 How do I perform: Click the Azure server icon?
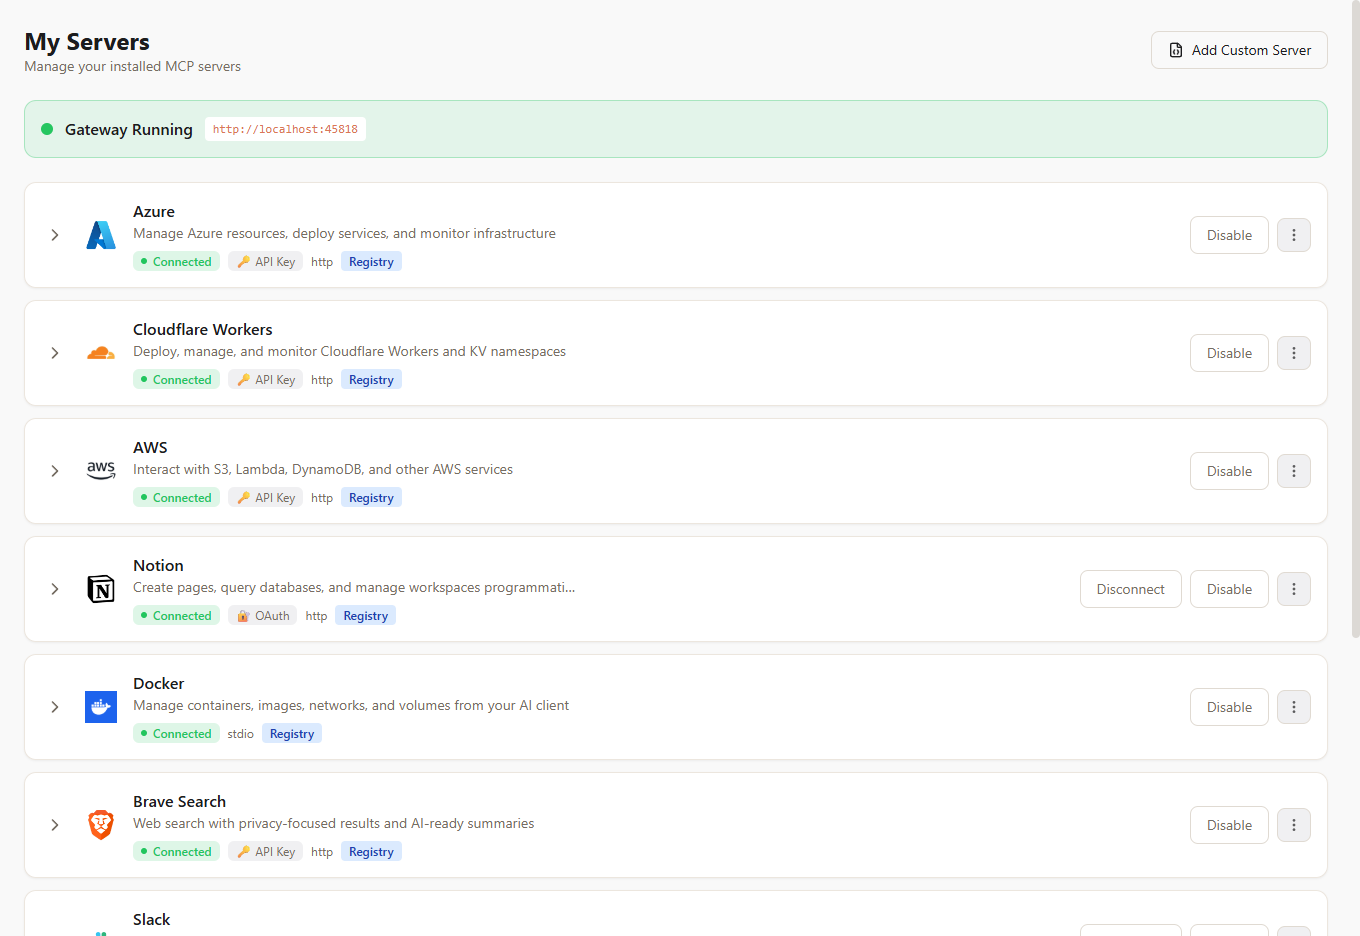(x=101, y=235)
